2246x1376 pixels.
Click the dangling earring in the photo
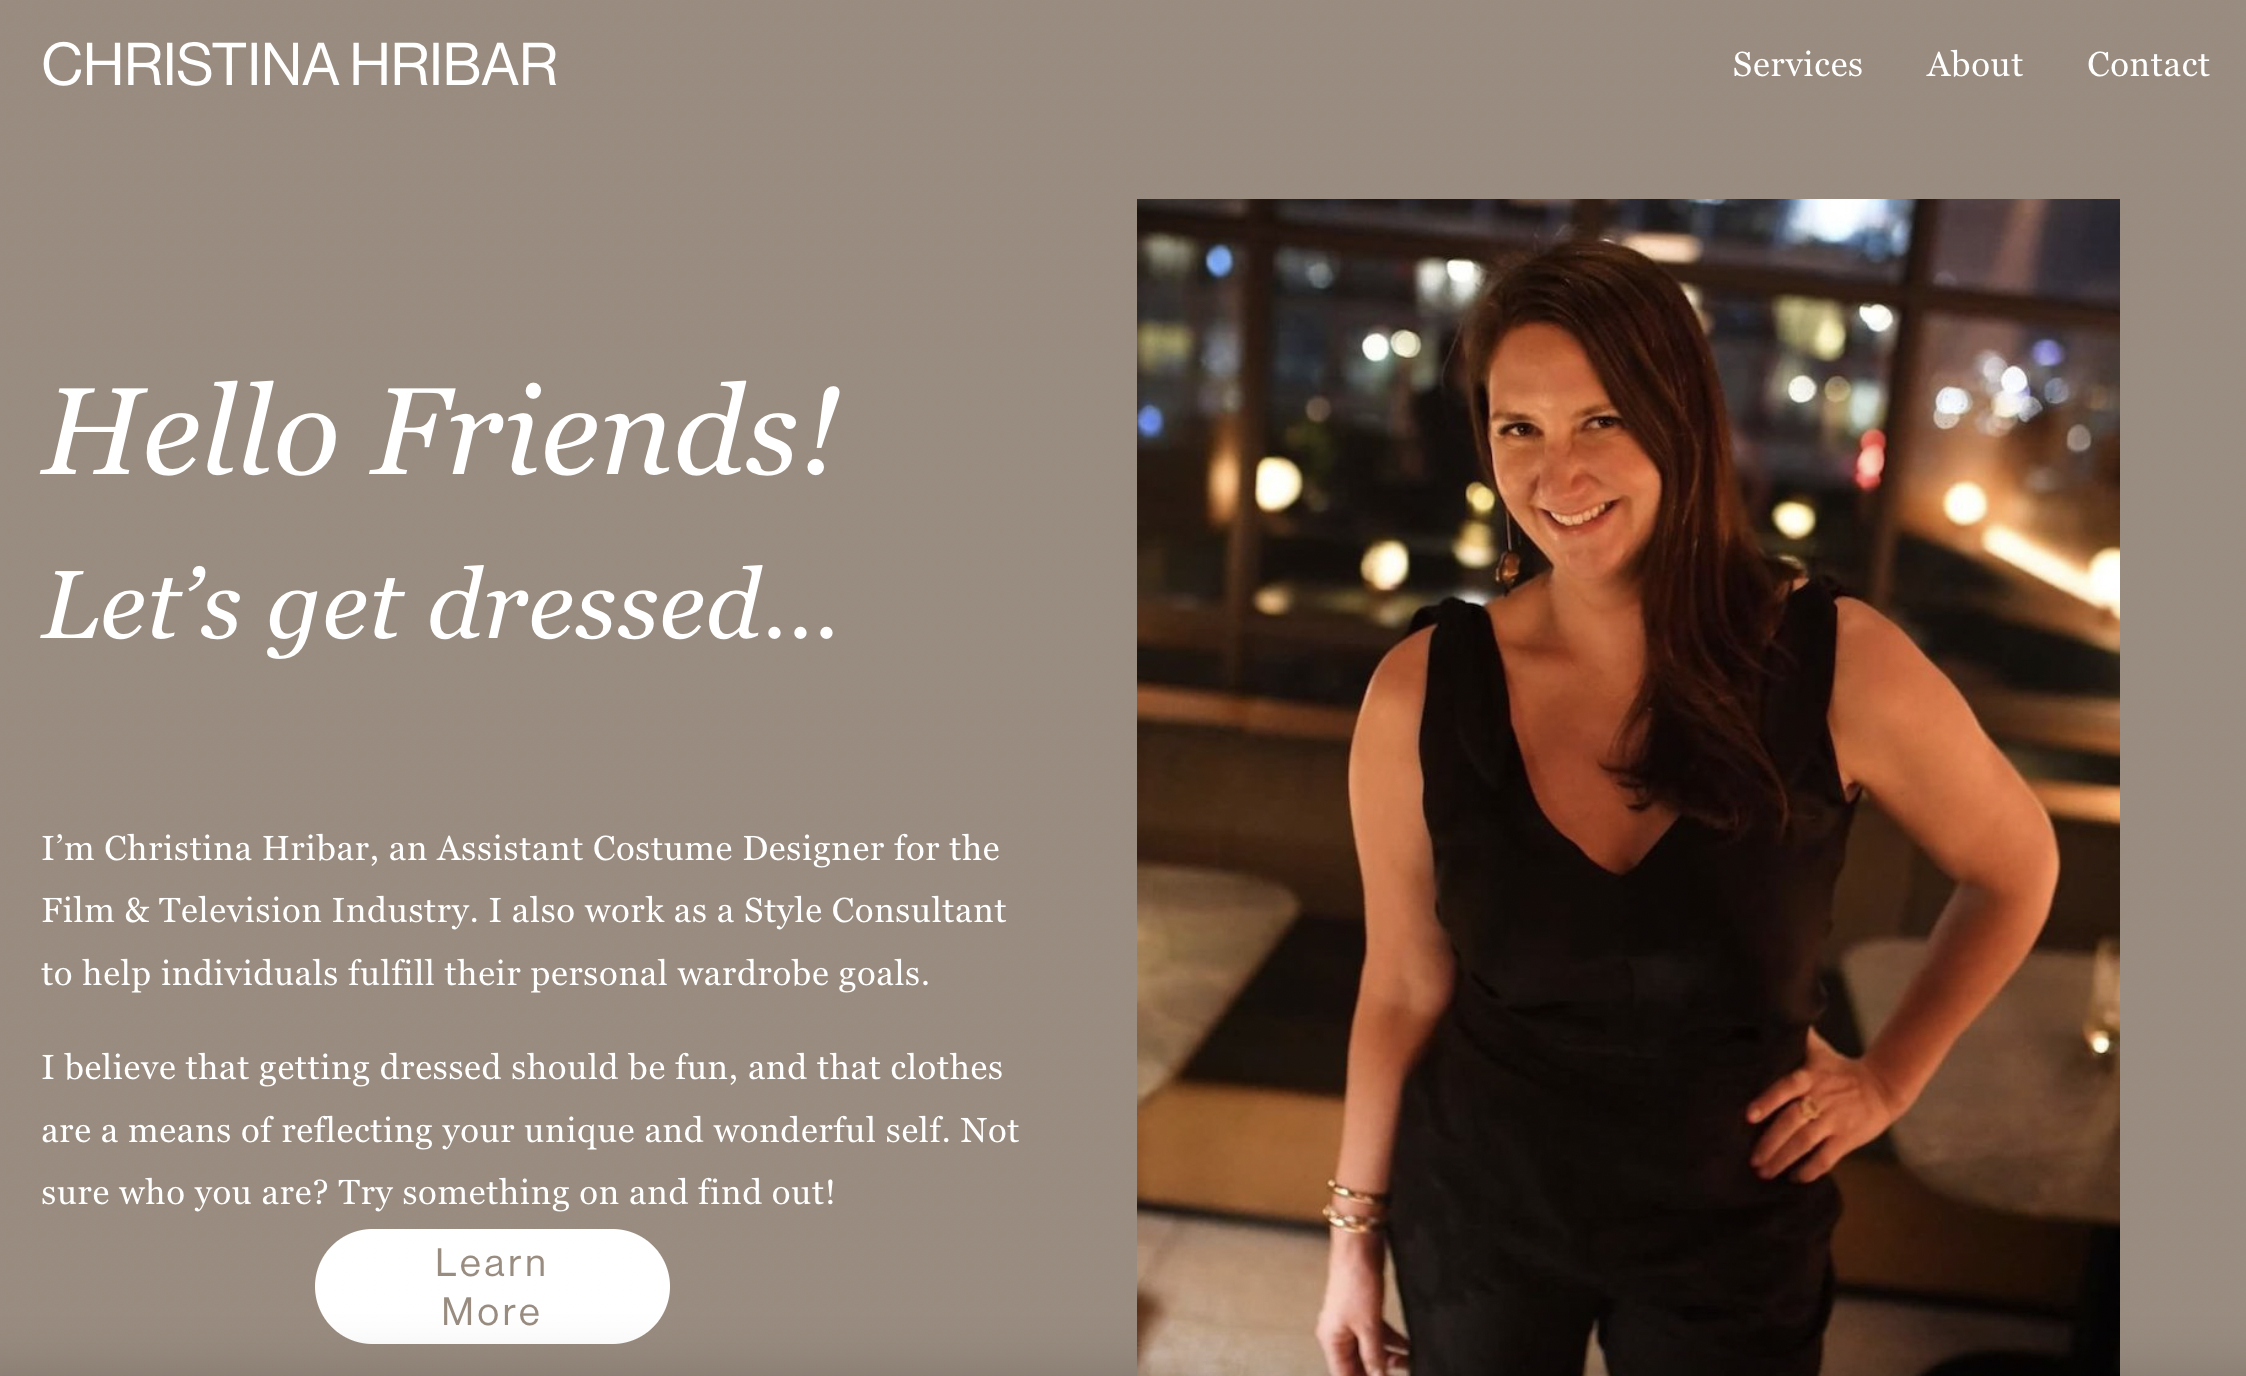pyautogui.click(x=1506, y=547)
